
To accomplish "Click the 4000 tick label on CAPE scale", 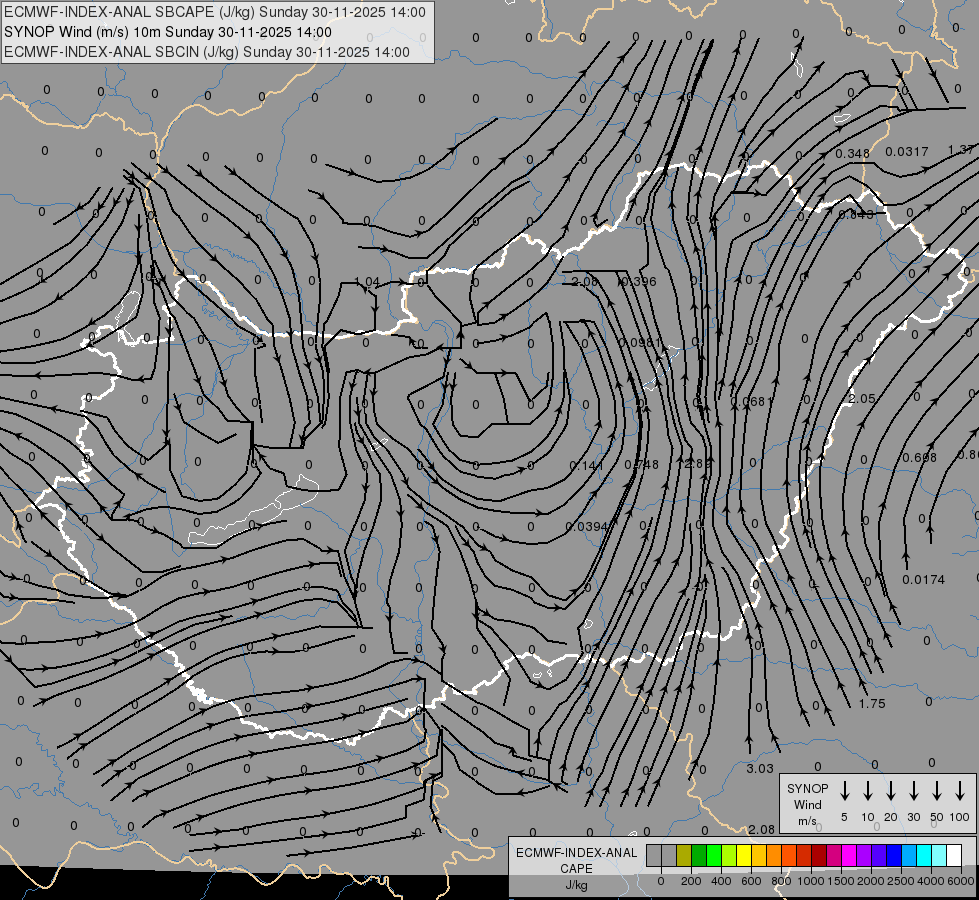I will point(930,881).
